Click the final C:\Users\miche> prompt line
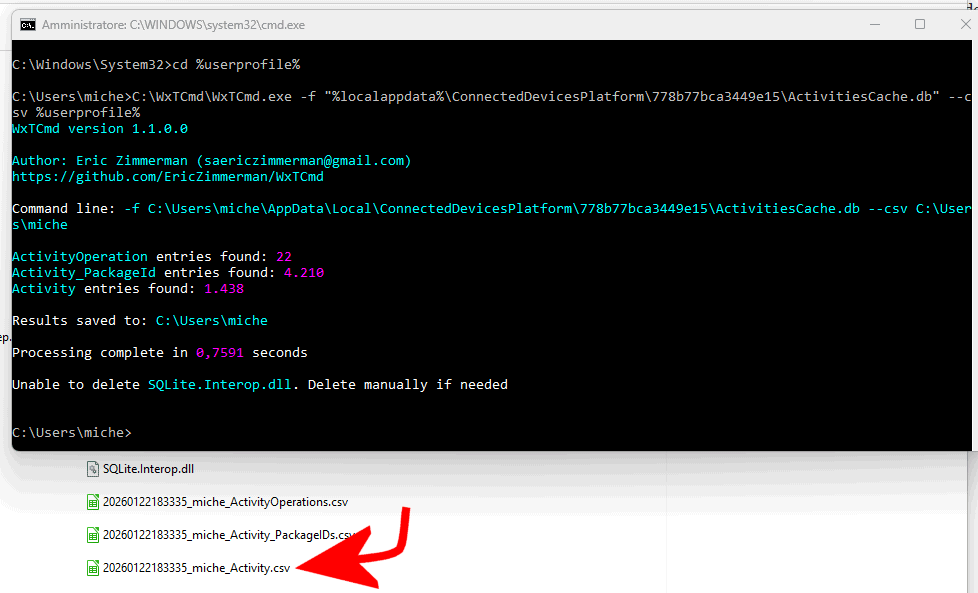 pos(71,433)
